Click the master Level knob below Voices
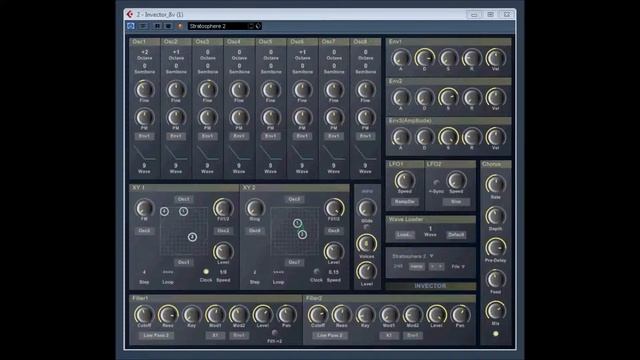The width and height of the screenshot is (640, 360). [x=366, y=271]
